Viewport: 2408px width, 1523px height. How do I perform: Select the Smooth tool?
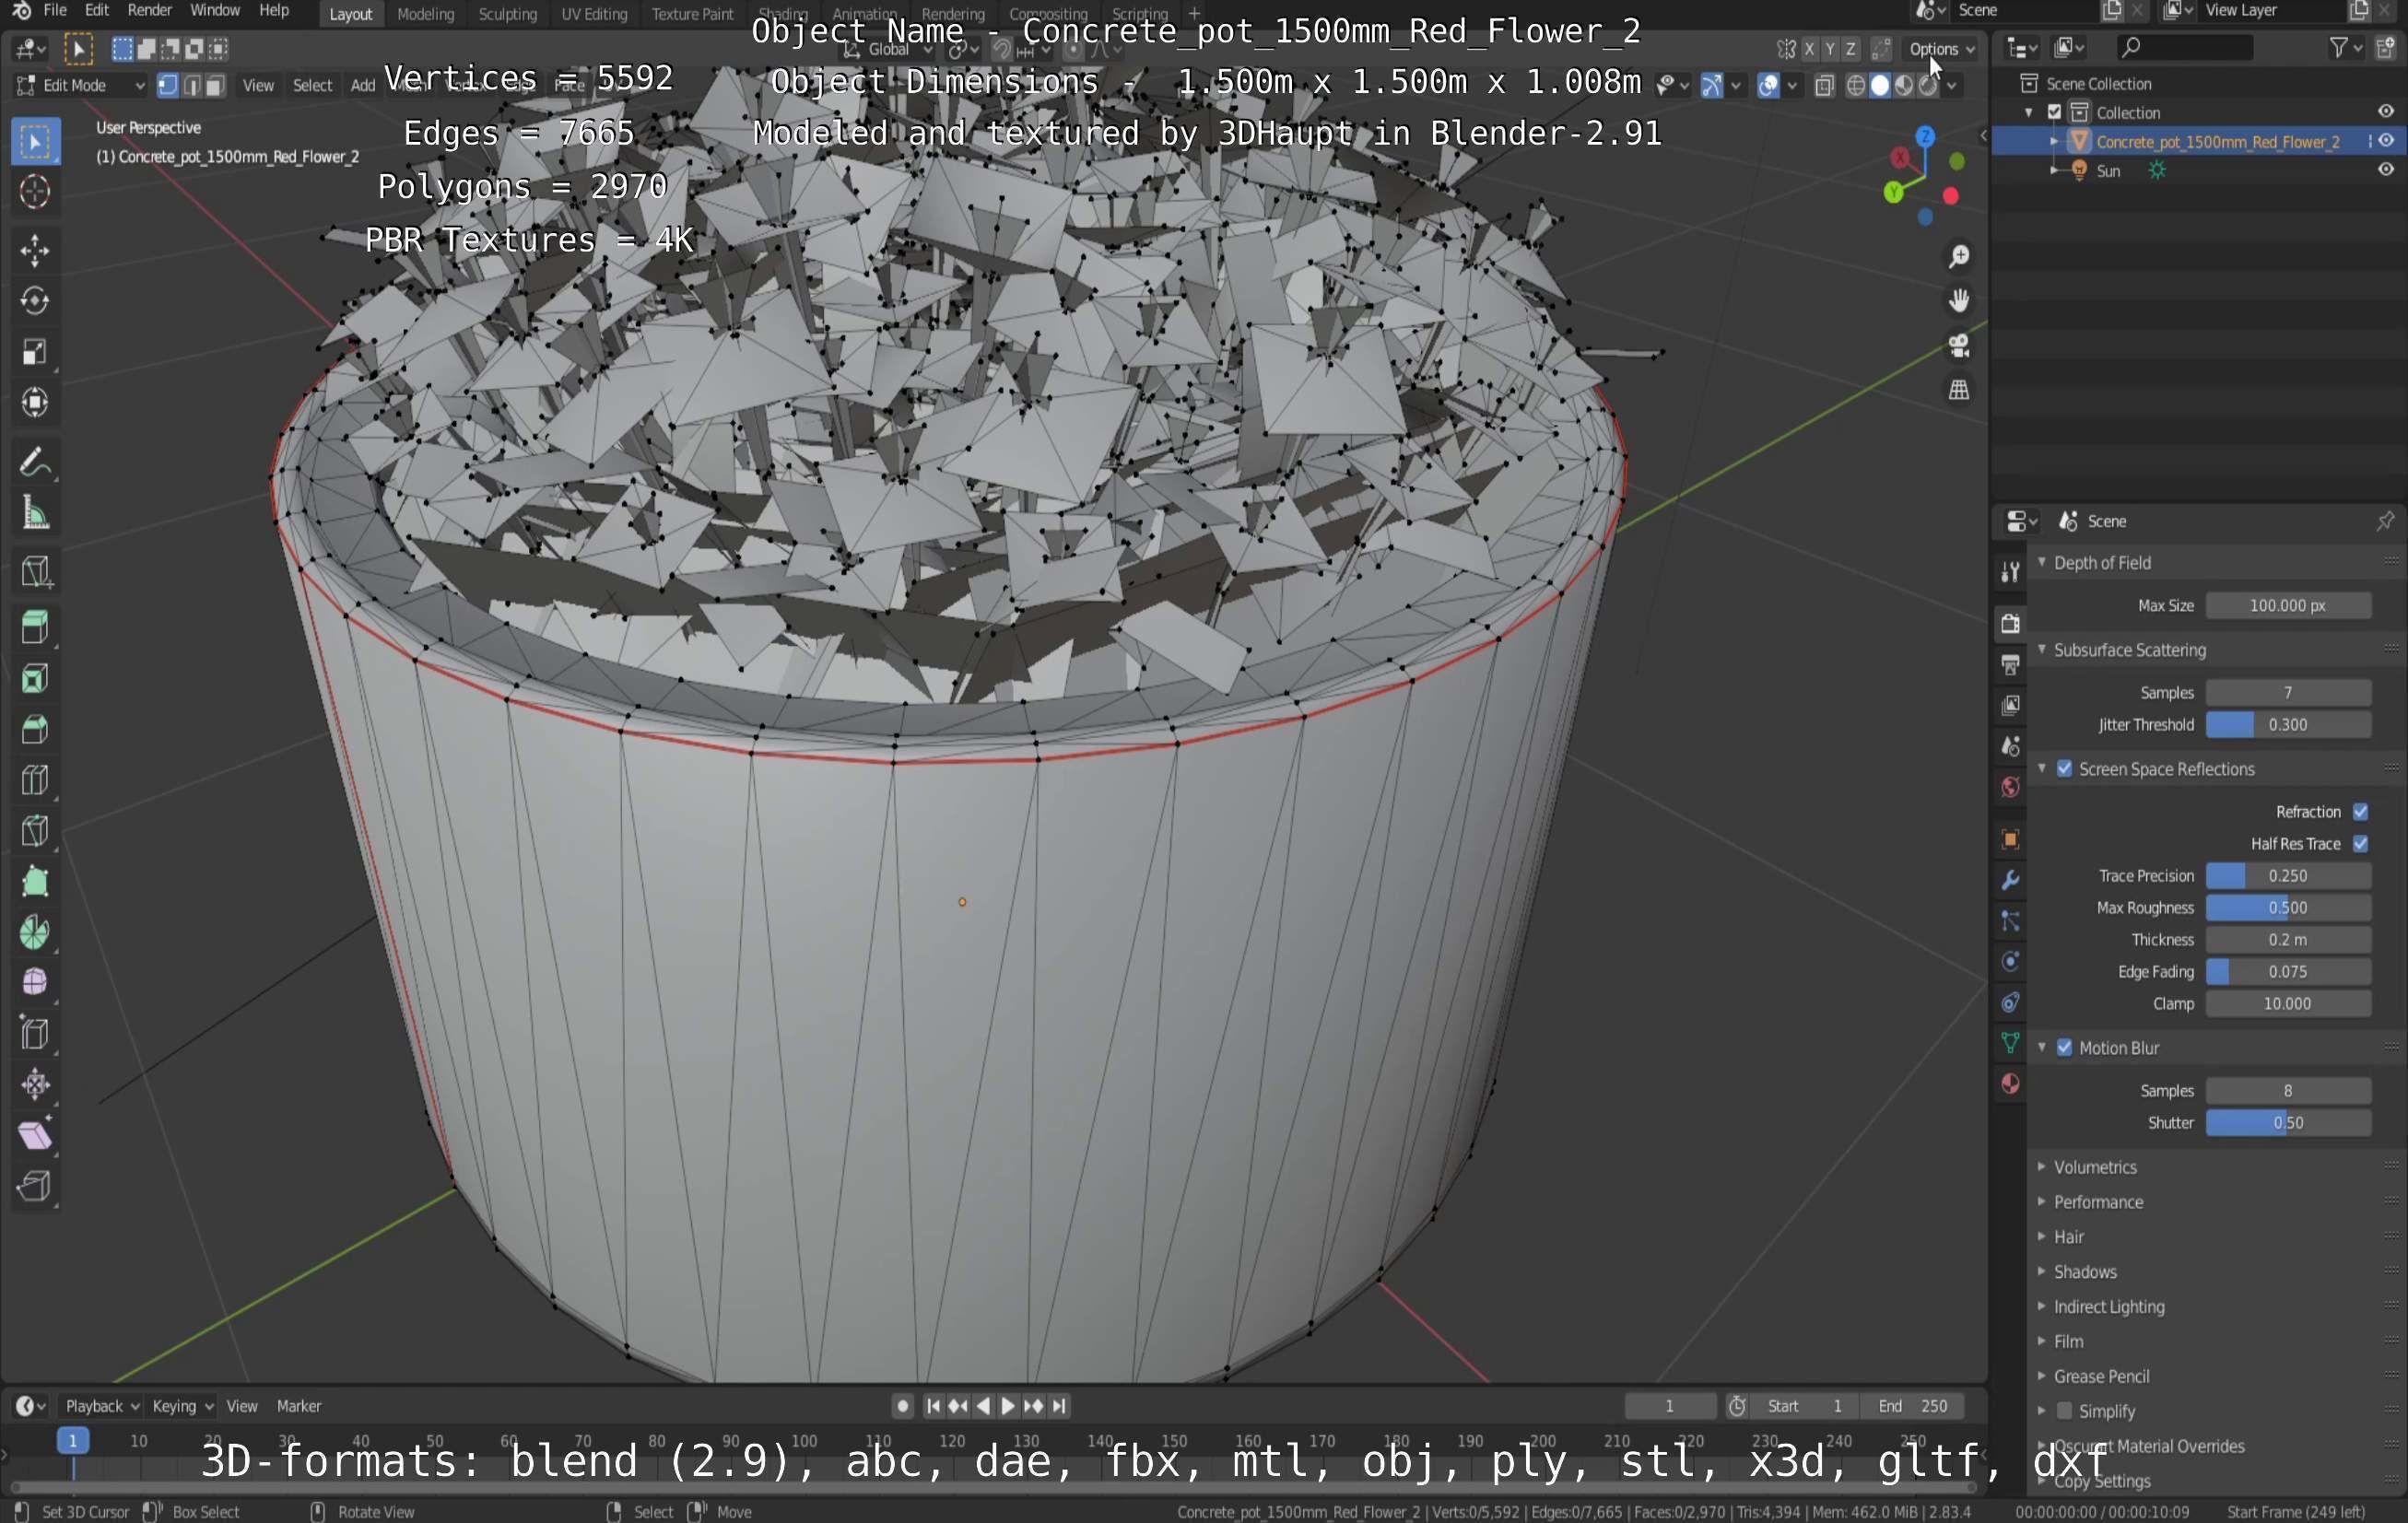tap(35, 983)
